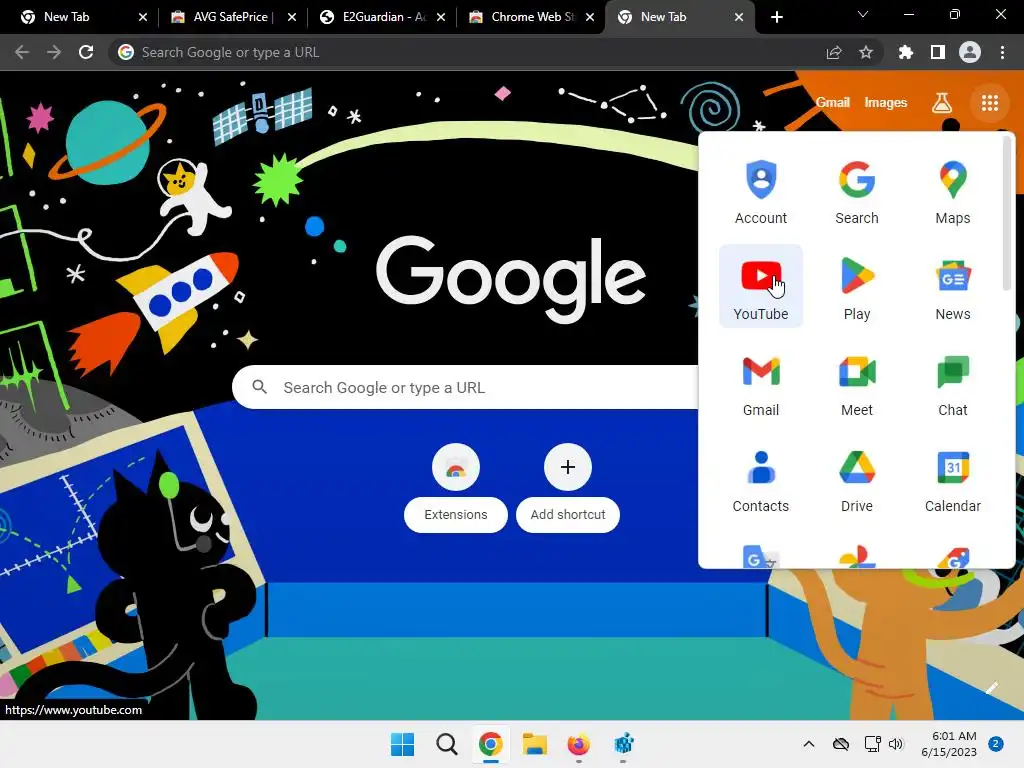Click the Images link at top right

[885, 103]
